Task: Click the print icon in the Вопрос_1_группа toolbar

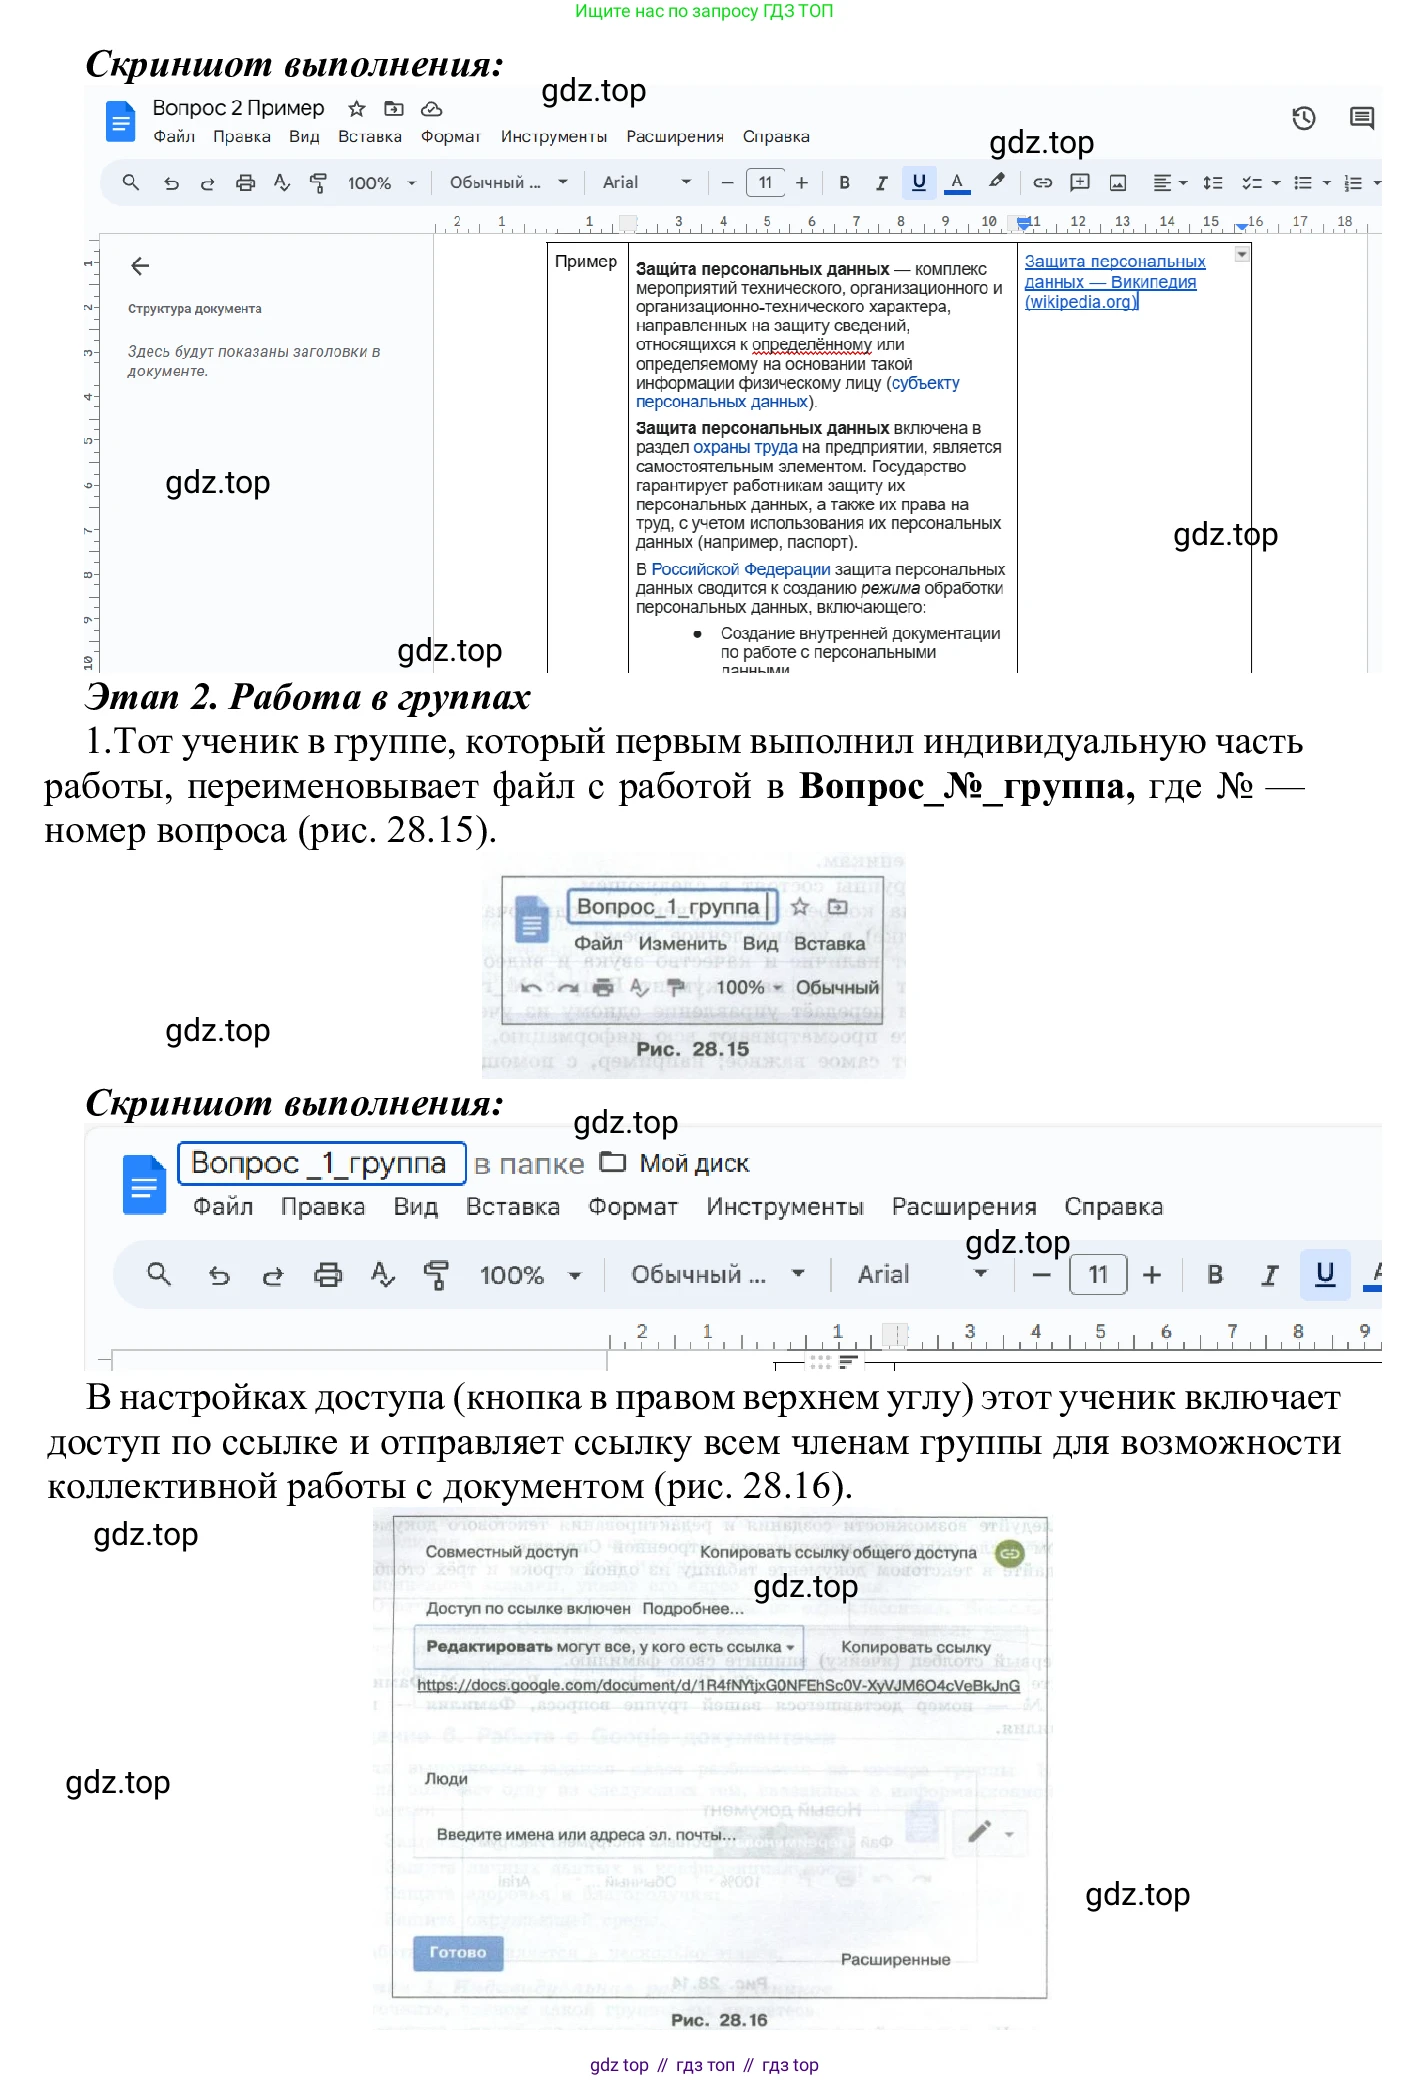Action: click(x=328, y=1275)
